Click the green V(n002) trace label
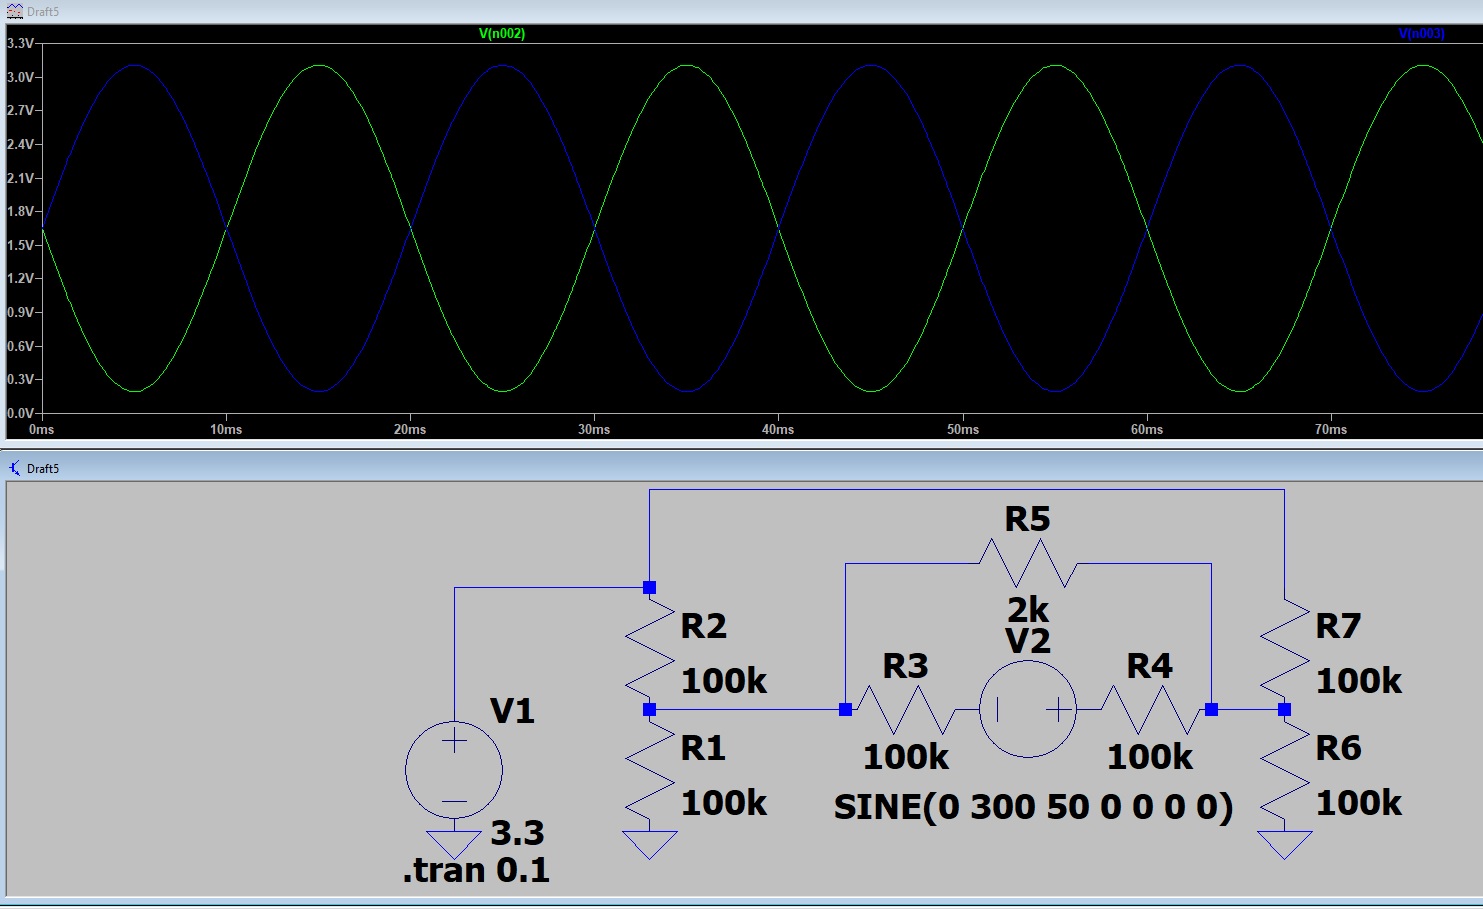This screenshot has height=909, width=1483. click(502, 34)
